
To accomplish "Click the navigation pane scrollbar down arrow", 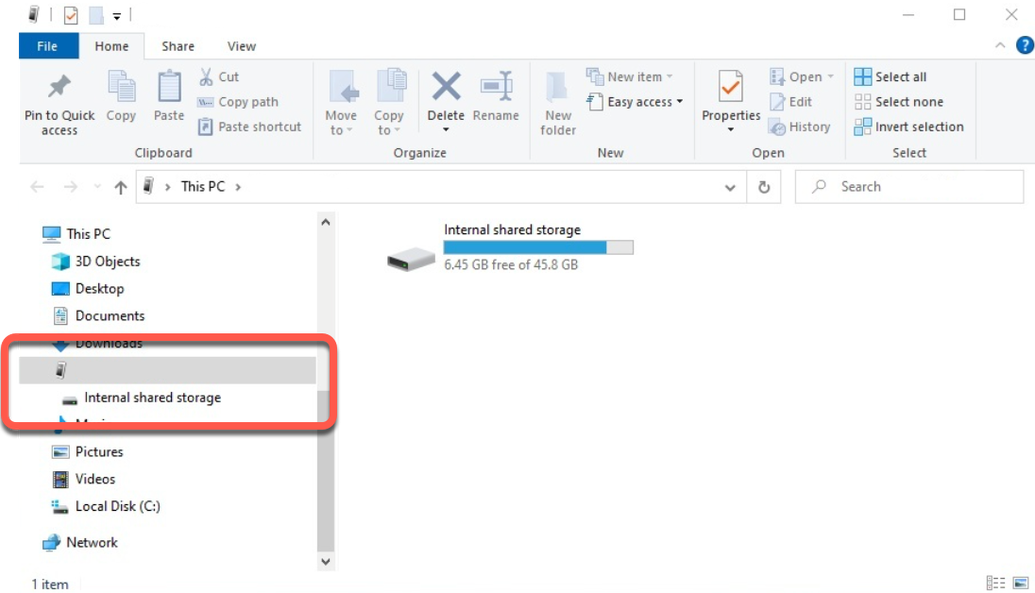I will (x=325, y=562).
